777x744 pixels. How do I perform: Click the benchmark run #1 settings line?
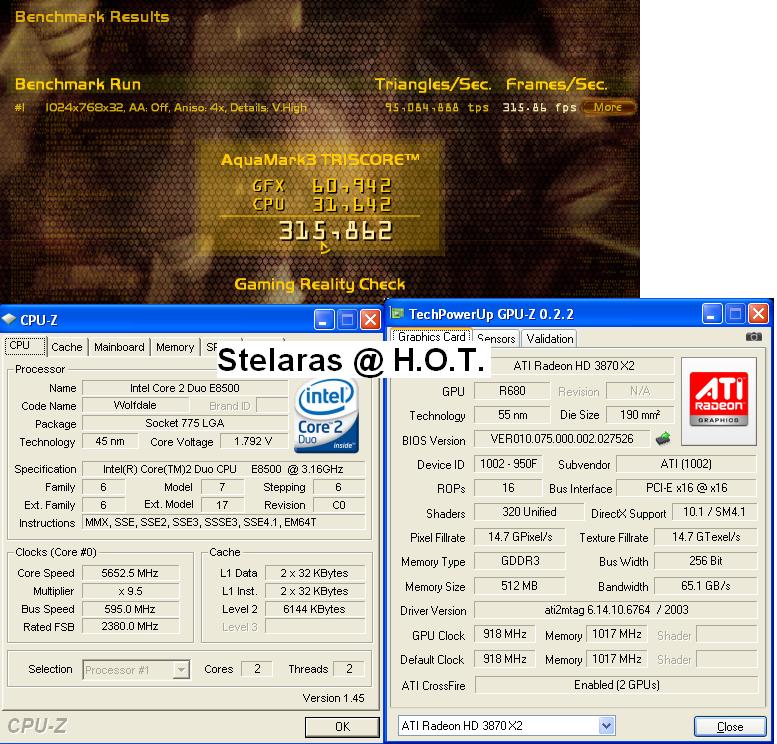(x=175, y=108)
